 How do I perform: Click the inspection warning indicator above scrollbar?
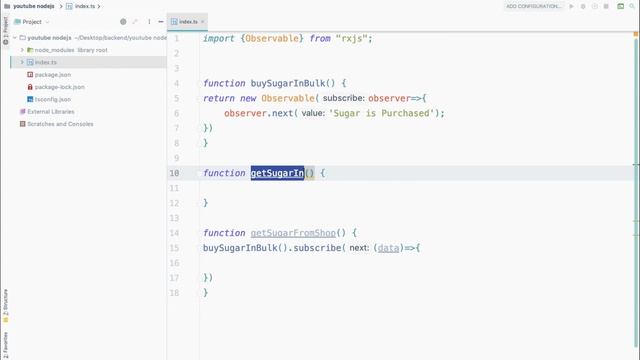click(x=636, y=34)
